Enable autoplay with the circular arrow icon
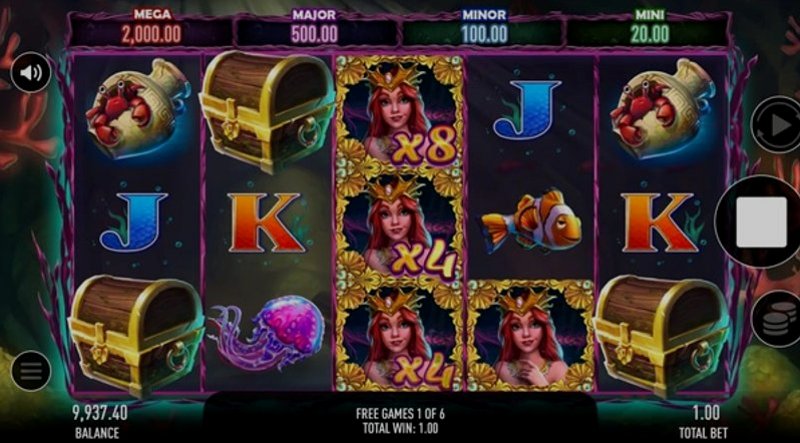This screenshot has width=800, height=443. (777, 125)
